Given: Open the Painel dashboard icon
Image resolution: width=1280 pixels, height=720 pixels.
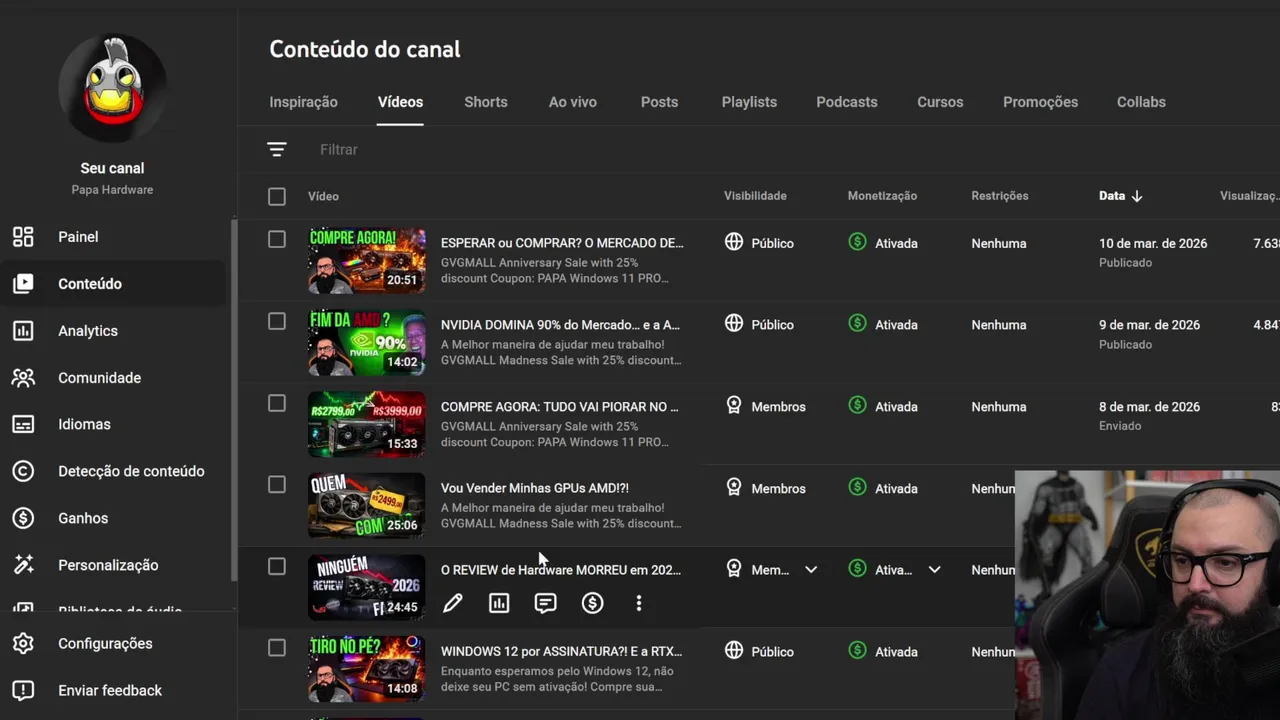Looking at the screenshot, I should 23,237.
